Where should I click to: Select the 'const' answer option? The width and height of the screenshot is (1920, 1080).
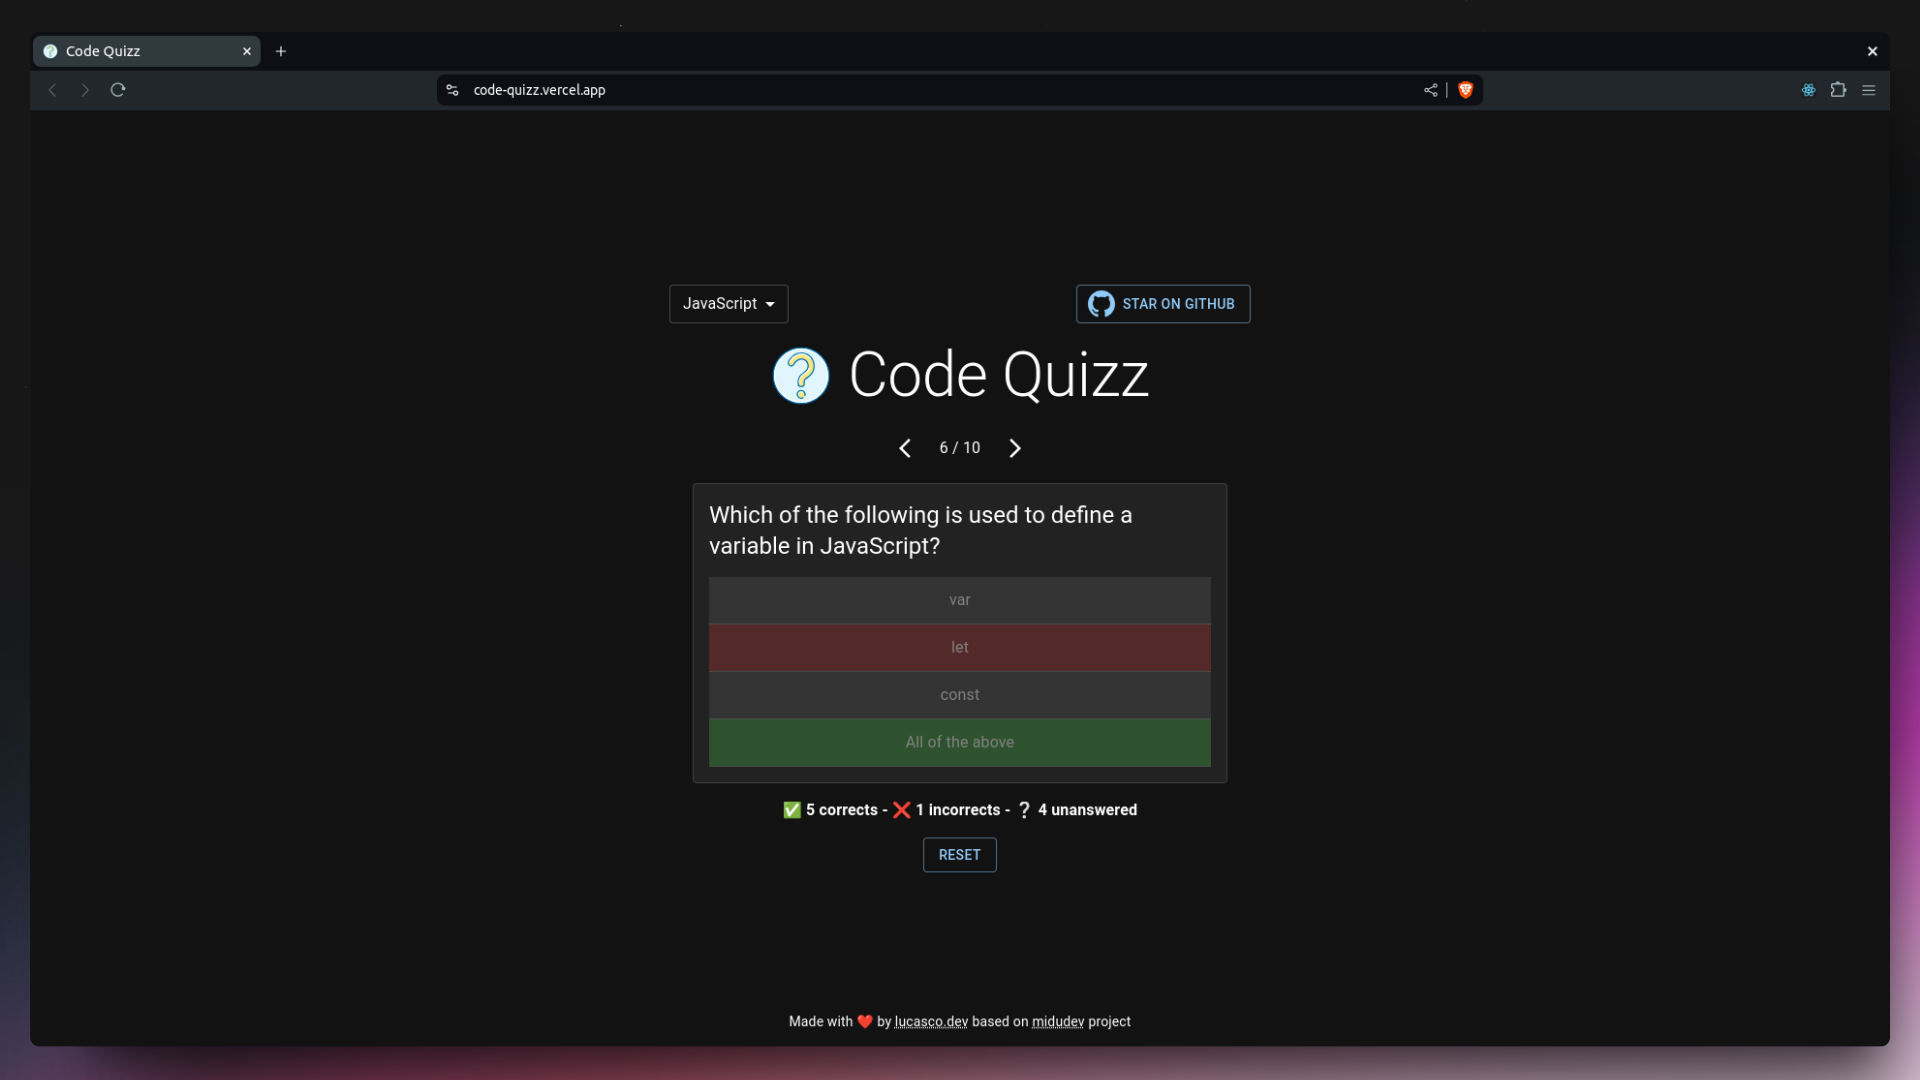click(x=960, y=695)
